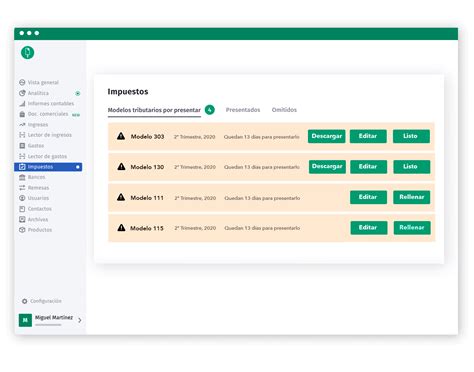This screenshot has height=372, width=474.
Task: Click the Informes contables bar chart icon
Action: (22, 104)
